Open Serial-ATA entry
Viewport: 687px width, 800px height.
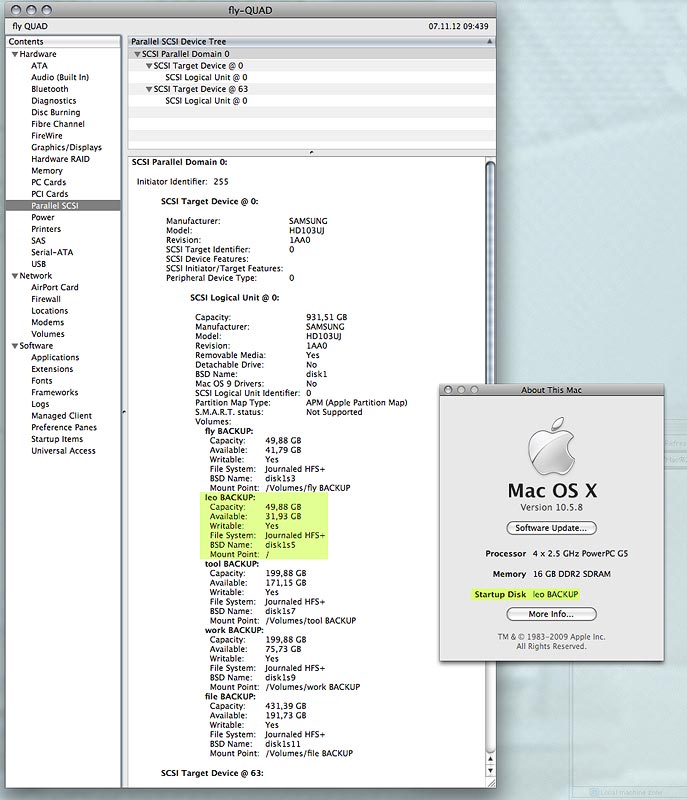pos(52,253)
